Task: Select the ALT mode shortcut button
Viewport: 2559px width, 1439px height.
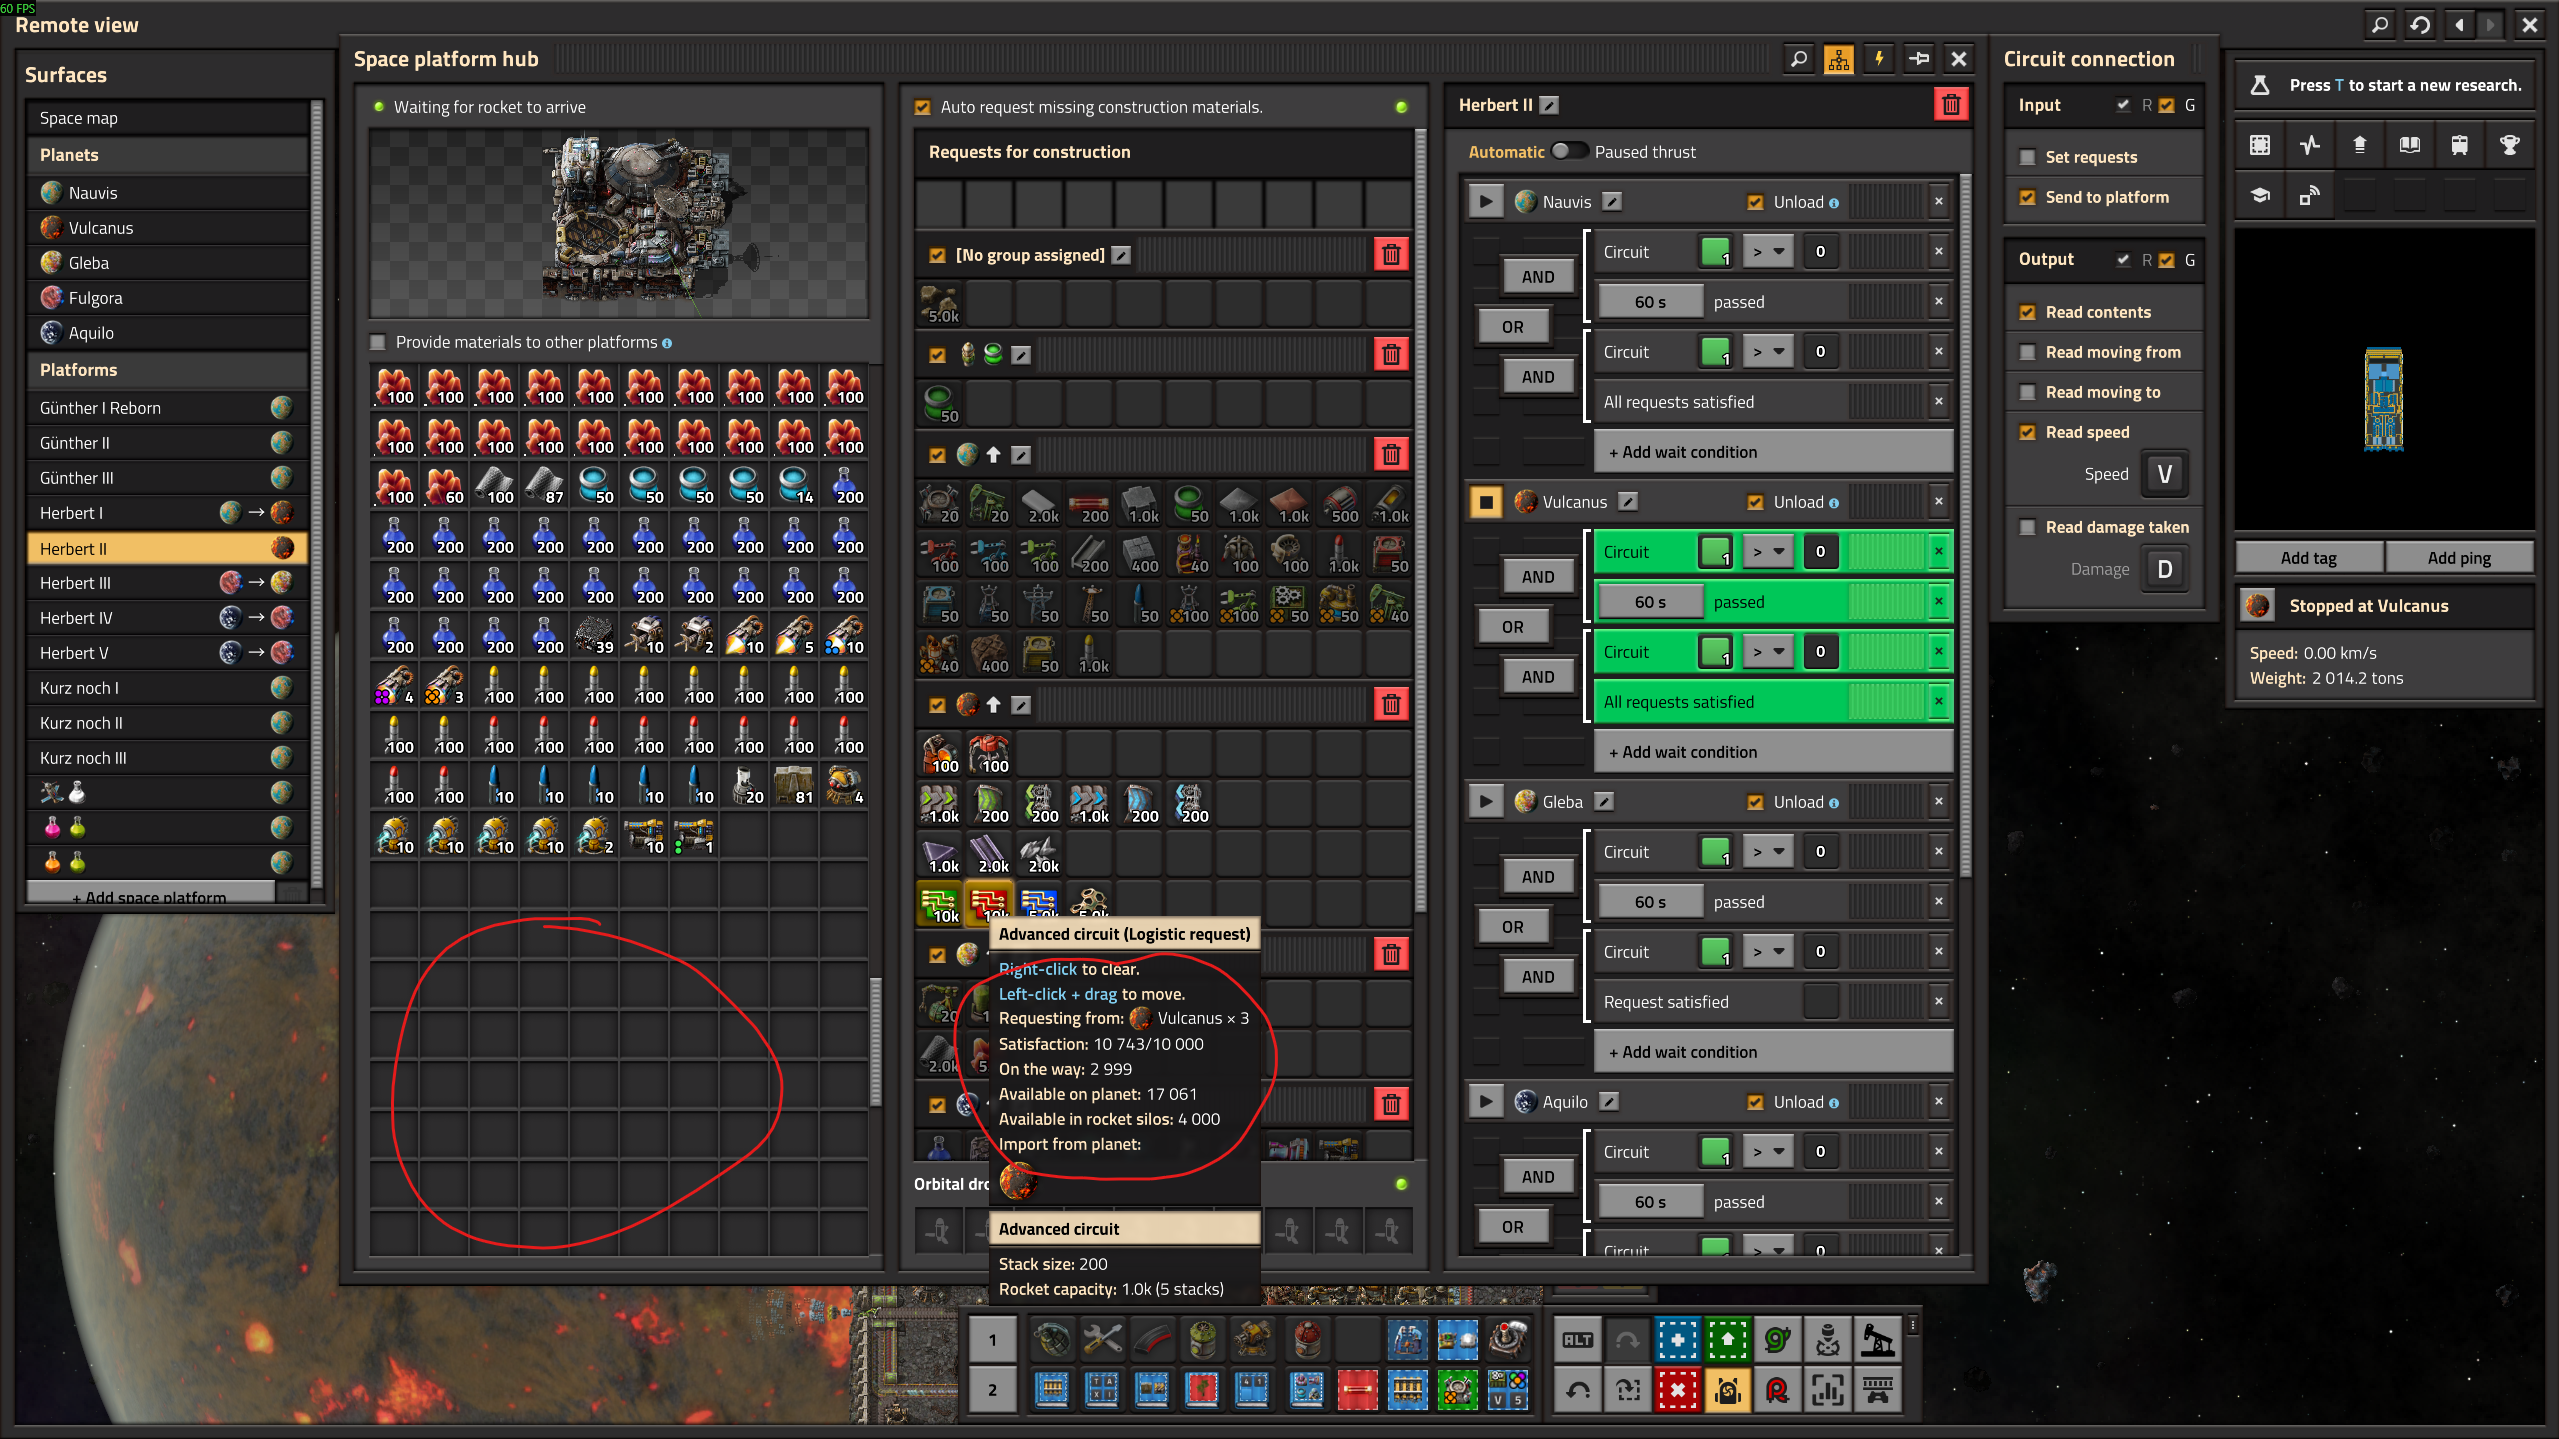Action: pyautogui.click(x=1577, y=1340)
